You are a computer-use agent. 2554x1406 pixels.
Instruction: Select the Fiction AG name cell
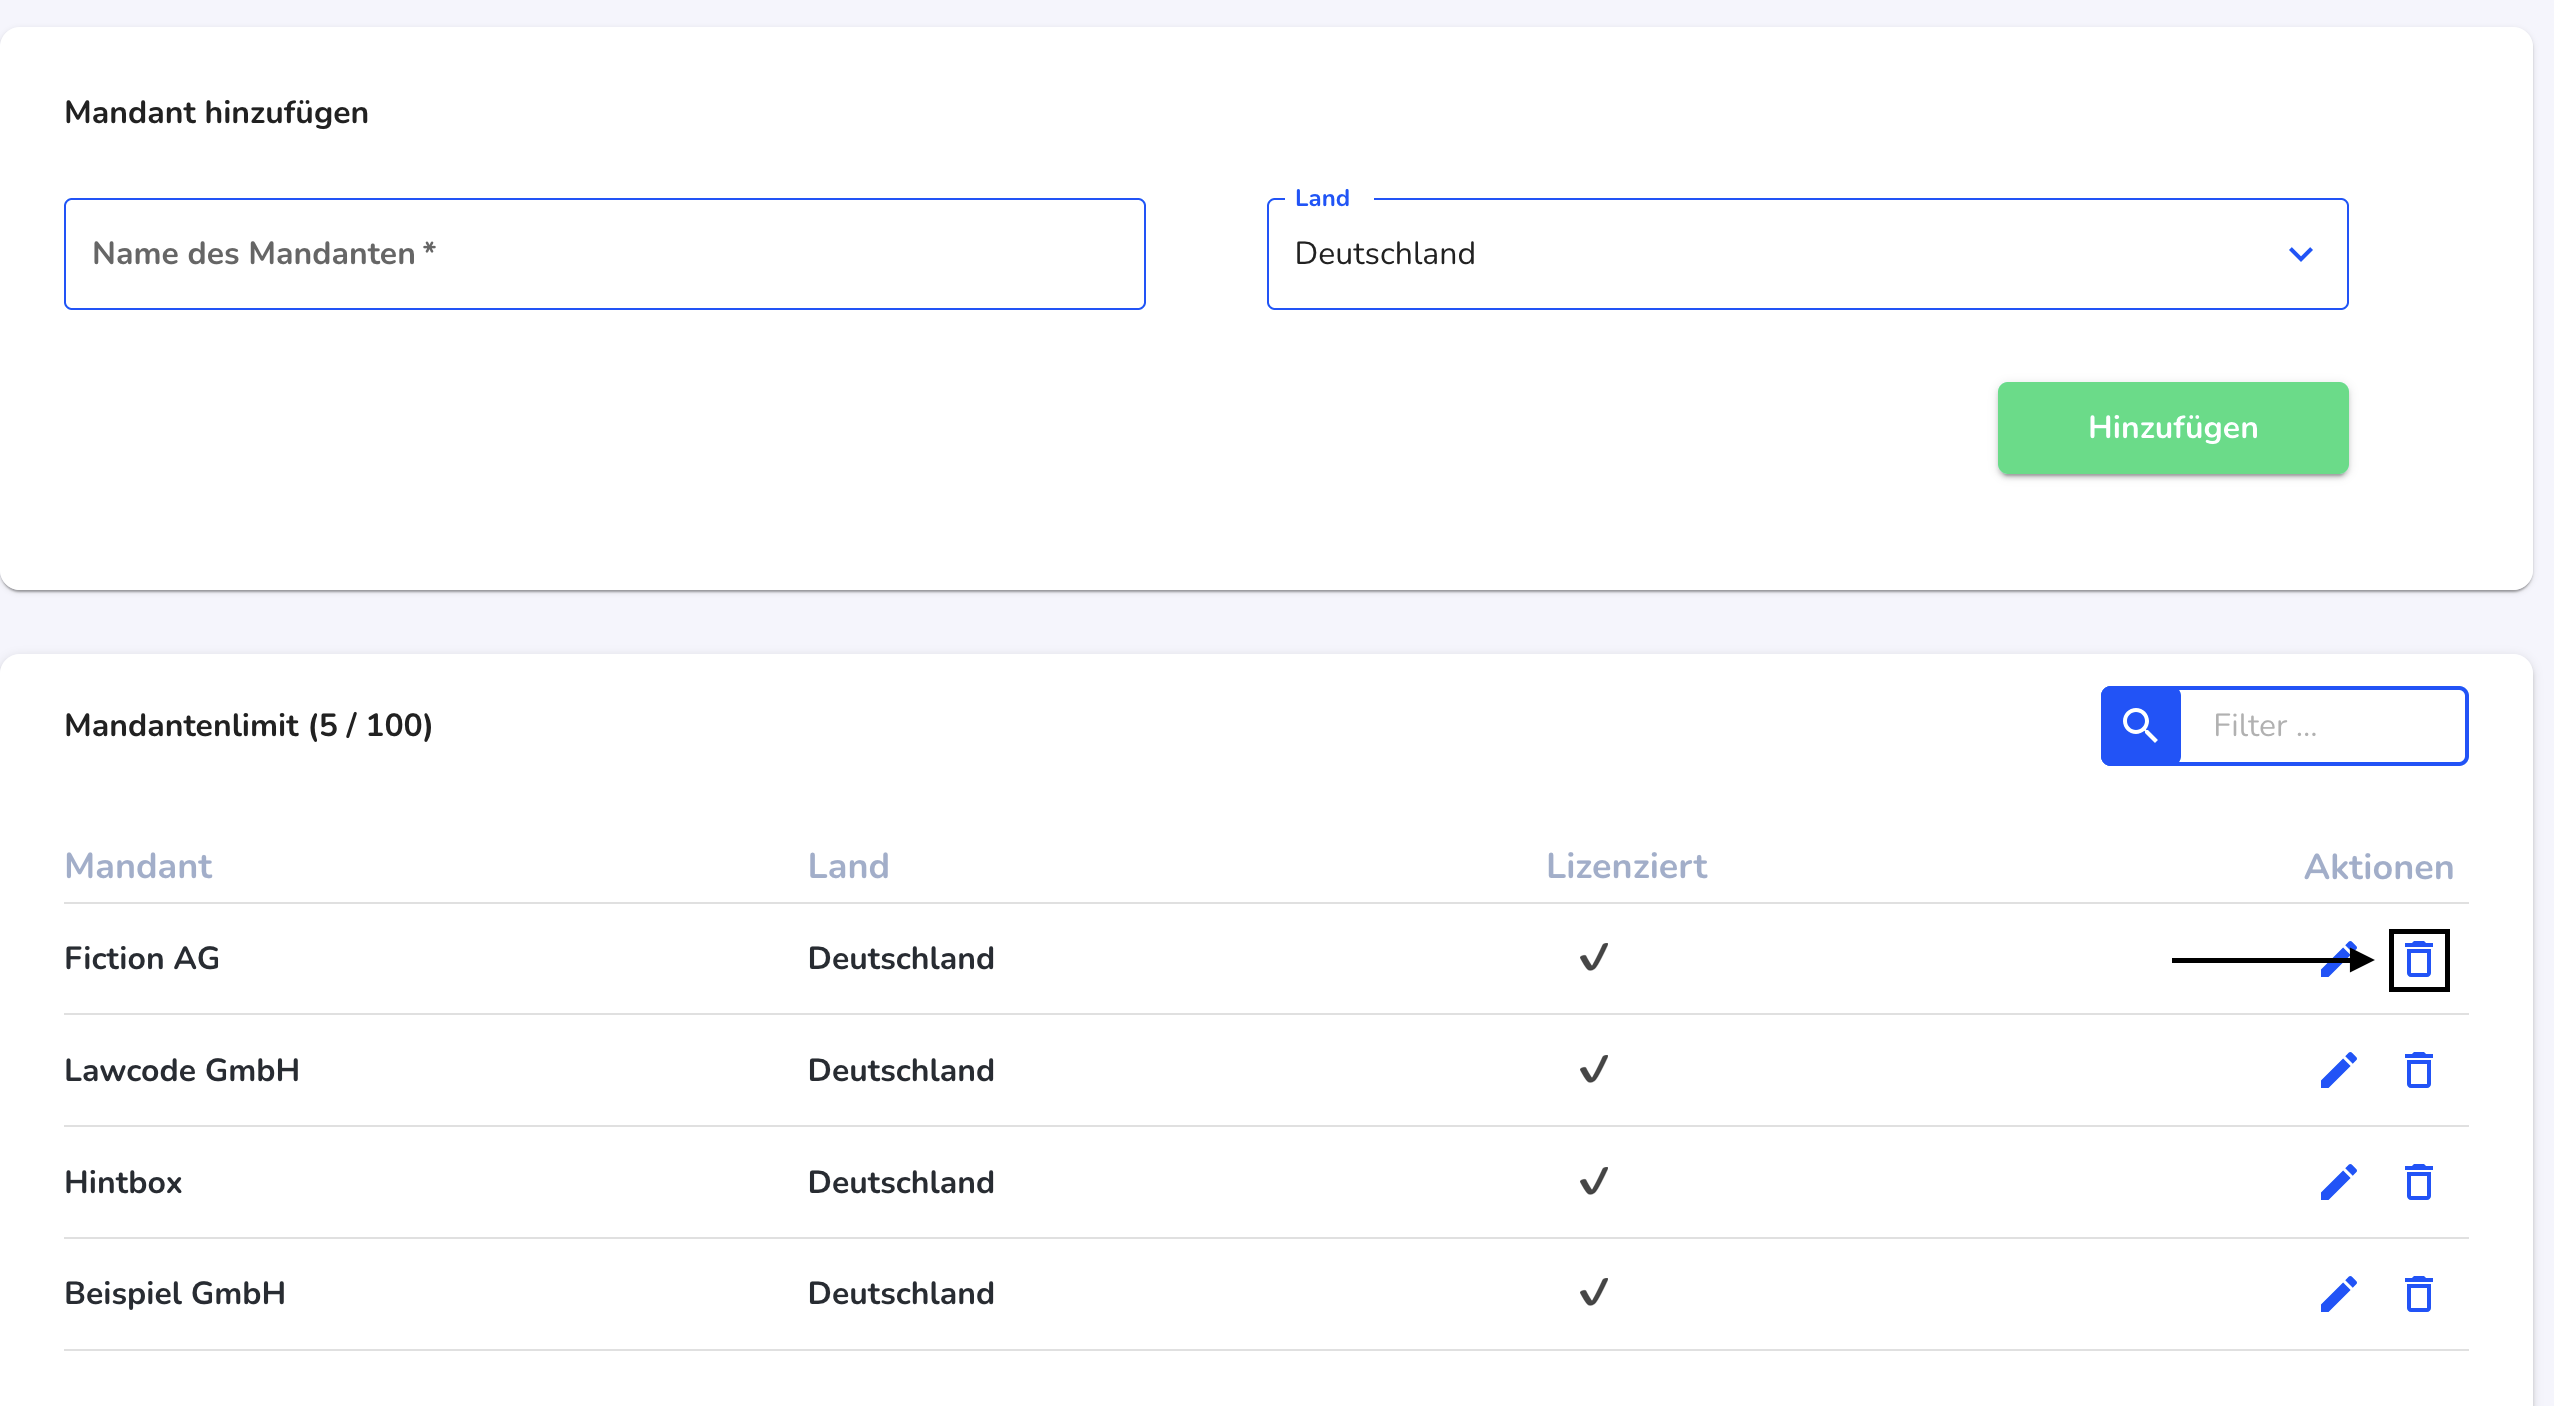pos(142,958)
